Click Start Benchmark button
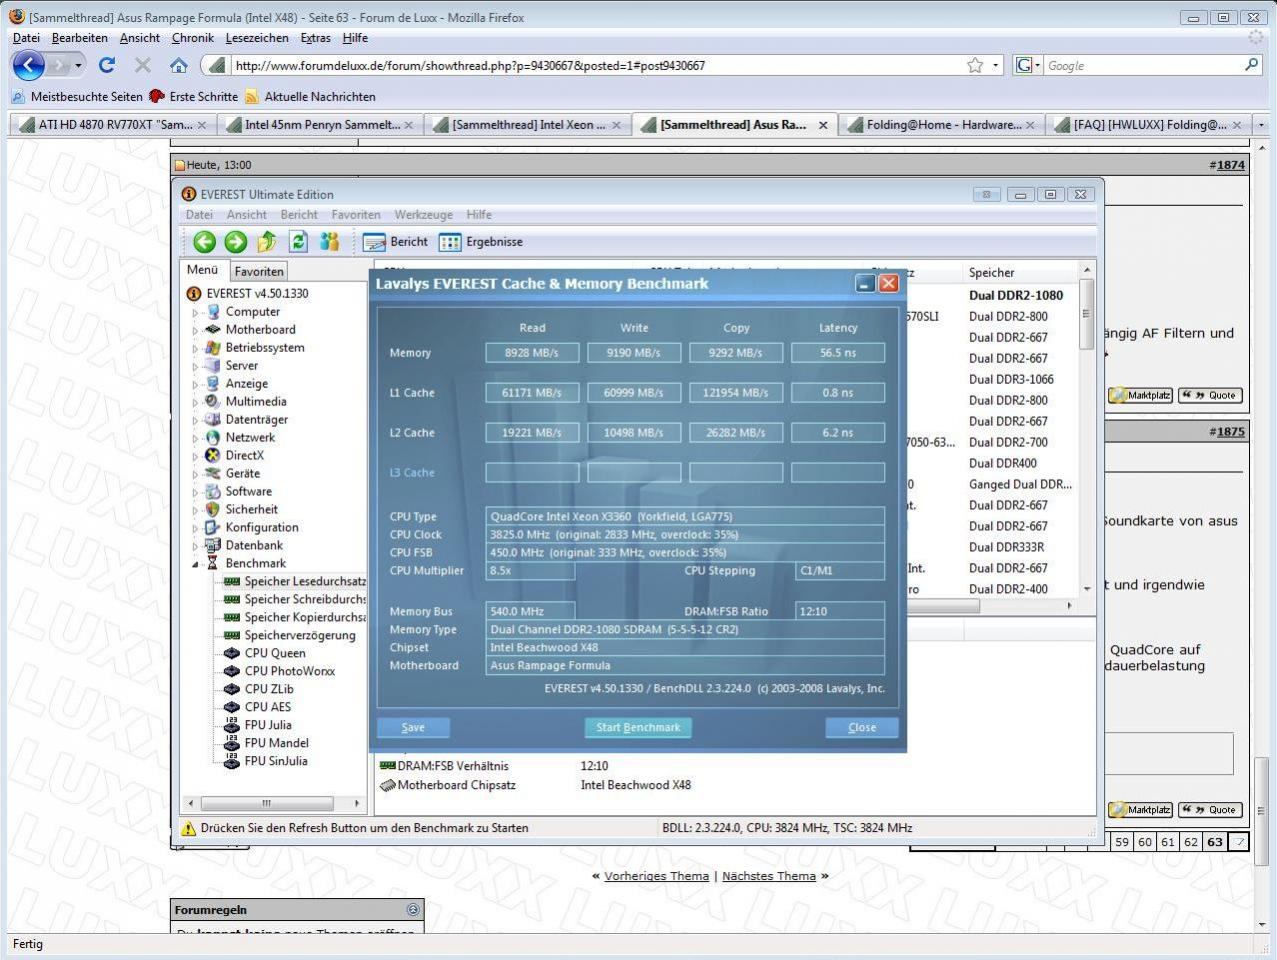Image resolution: width=1277 pixels, height=960 pixels. pos(638,728)
